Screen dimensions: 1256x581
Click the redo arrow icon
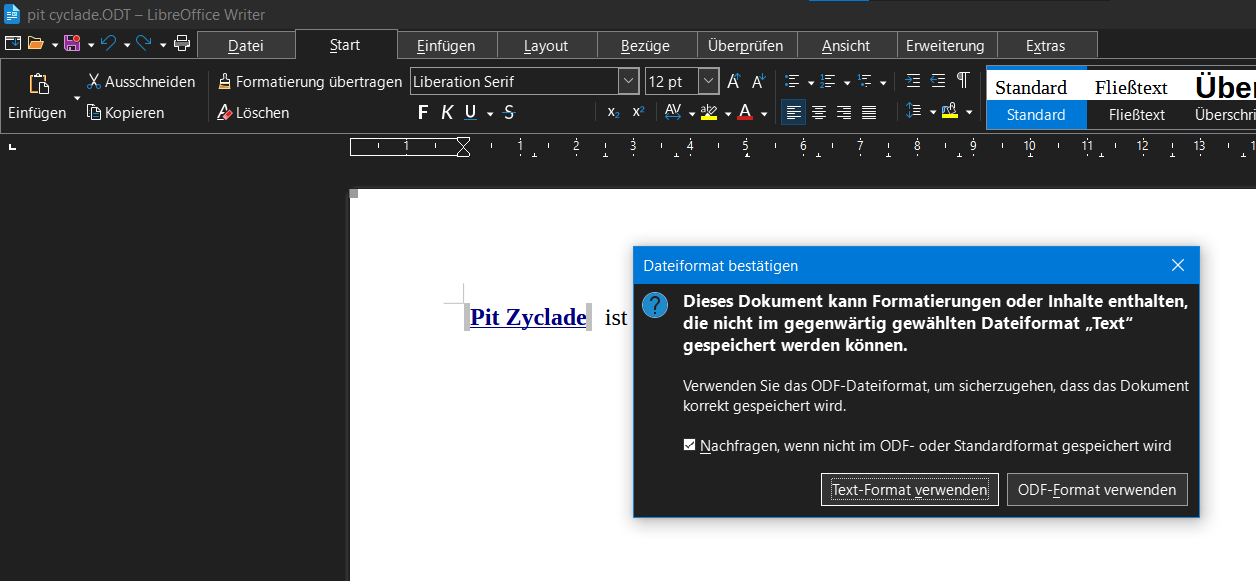click(x=144, y=43)
